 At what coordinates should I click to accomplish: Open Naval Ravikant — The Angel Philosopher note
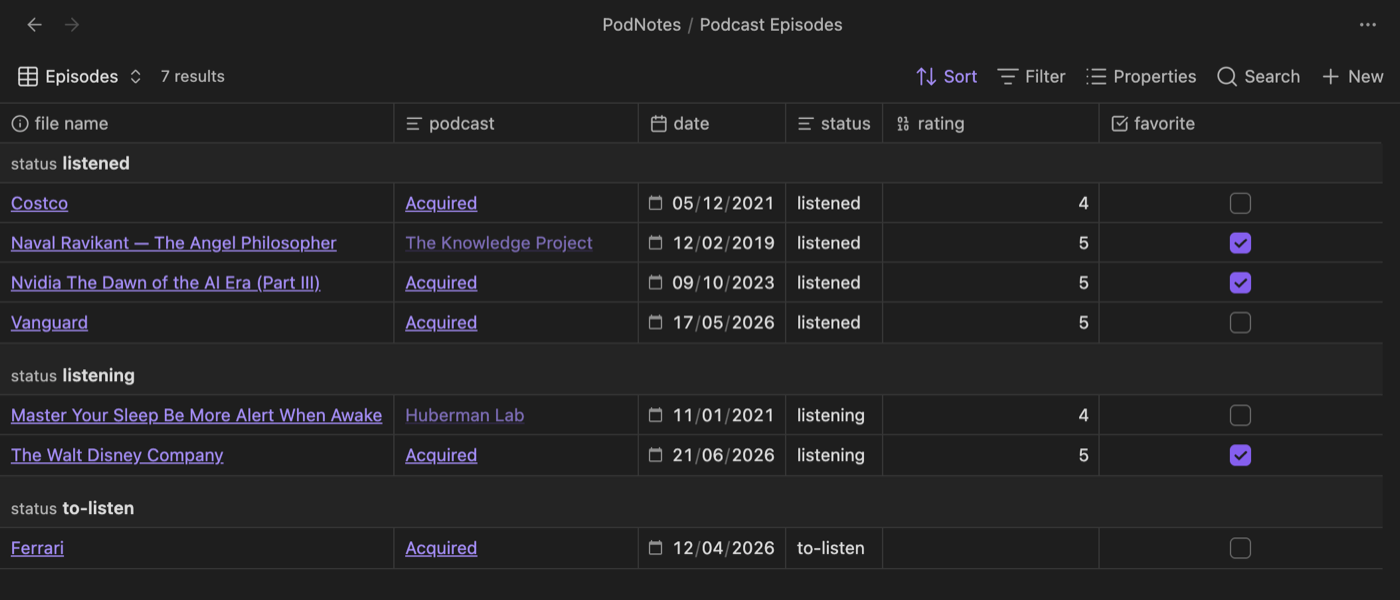click(x=173, y=243)
